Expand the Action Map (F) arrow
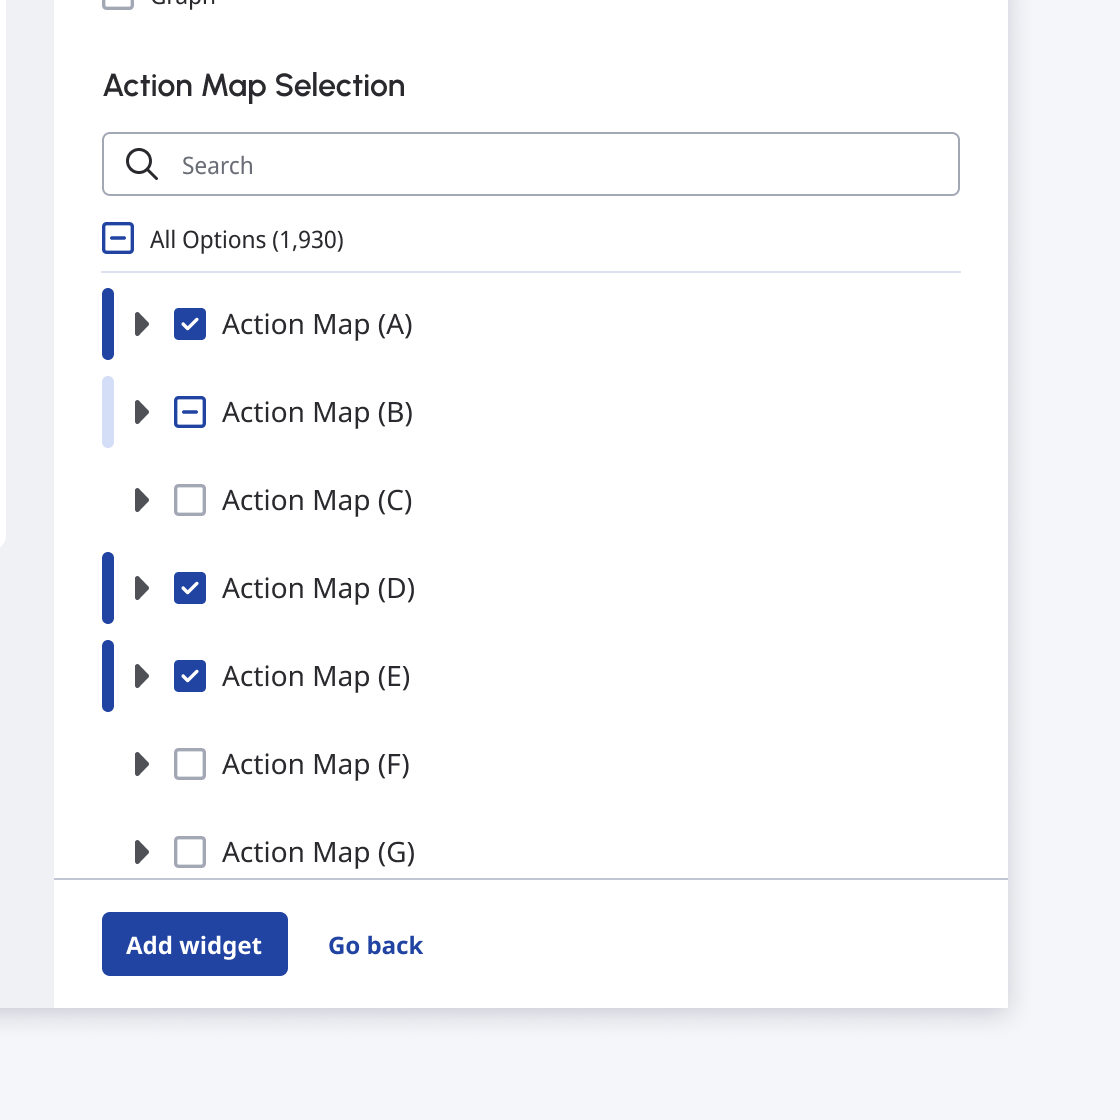Image resolution: width=1120 pixels, height=1120 pixels. pos(142,764)
